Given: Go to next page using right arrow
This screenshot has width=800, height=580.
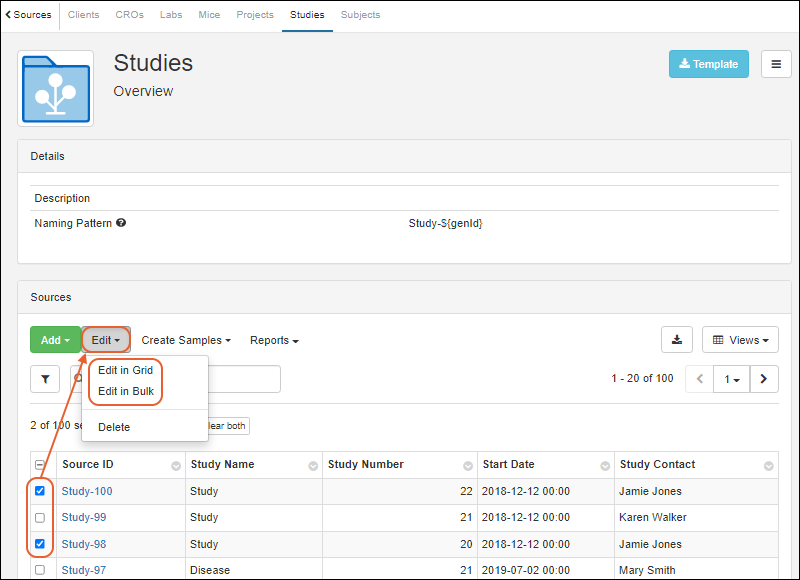Looking at the screenshot, I should click(x=764, y=379).
